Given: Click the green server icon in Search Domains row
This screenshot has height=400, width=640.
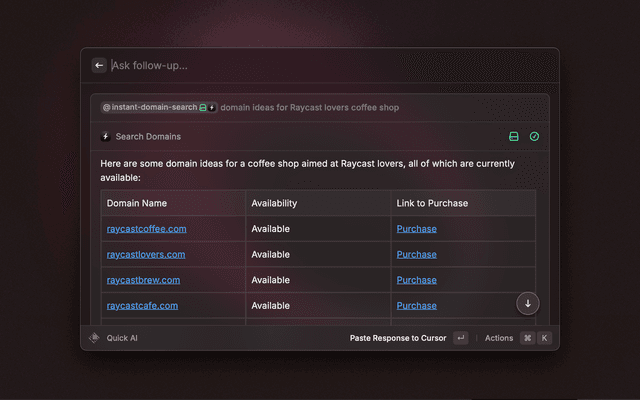Looking at the screenshot, I should point(514,136).
